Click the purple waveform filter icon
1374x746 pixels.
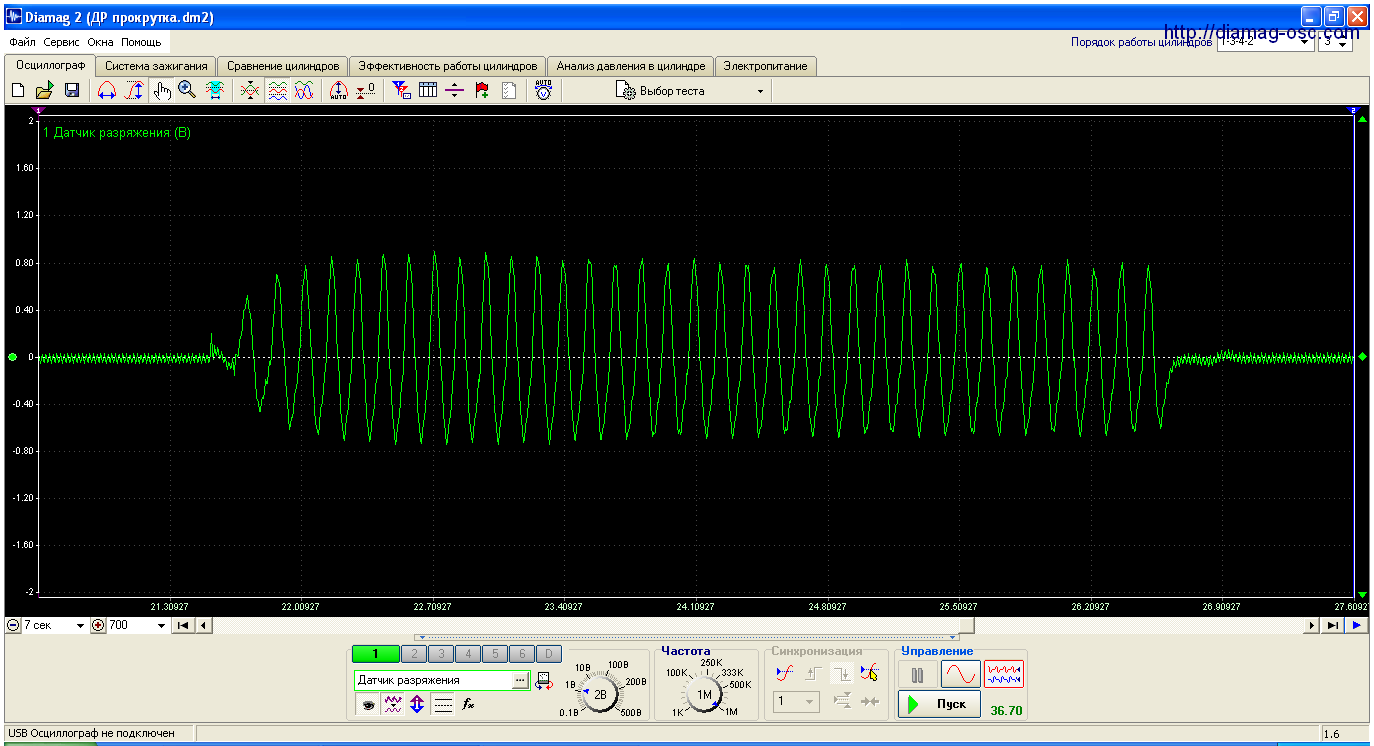393,704
